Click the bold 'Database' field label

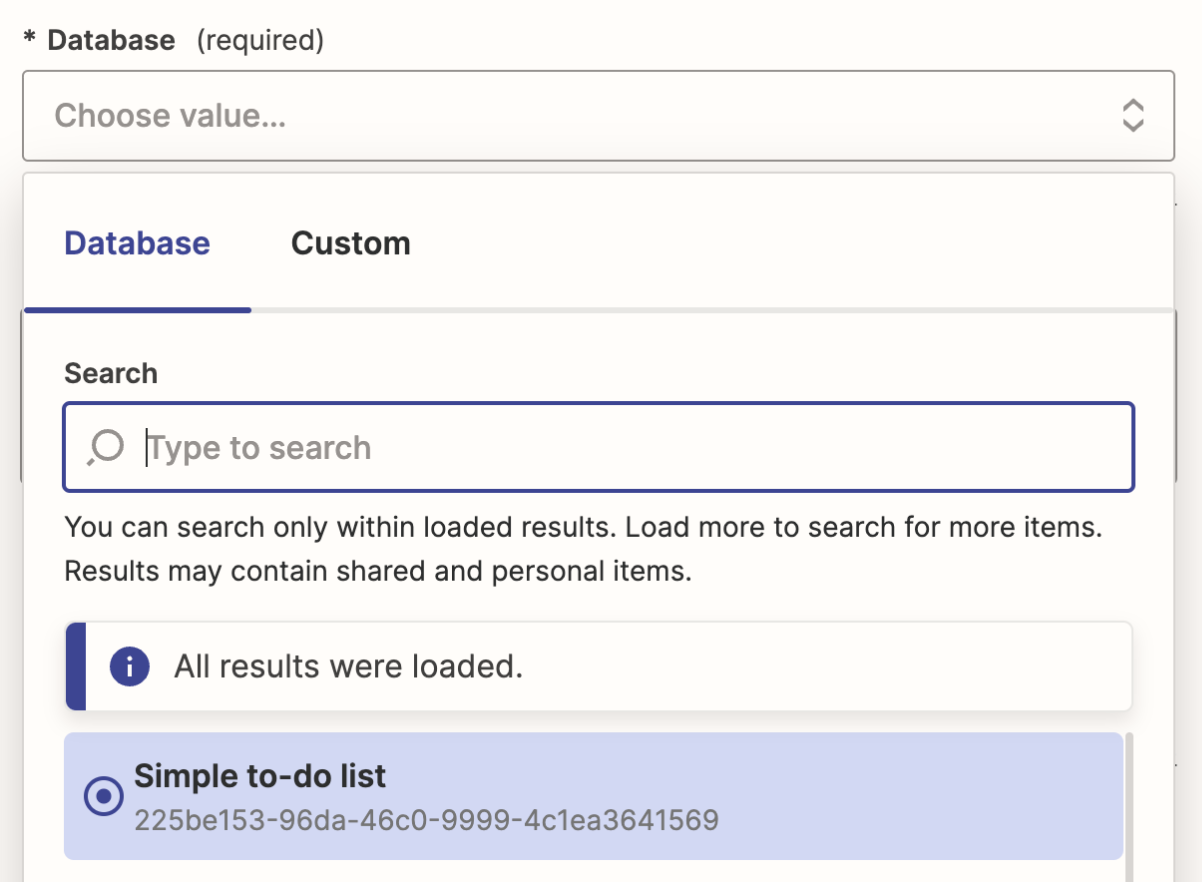coord(111,40)
